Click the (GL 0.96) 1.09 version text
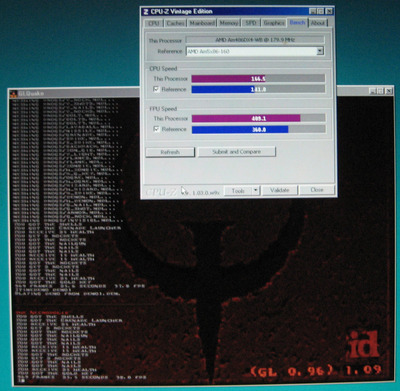Image resolution: width=400 pixels, height=391 pixels. (x=316, y=371)
